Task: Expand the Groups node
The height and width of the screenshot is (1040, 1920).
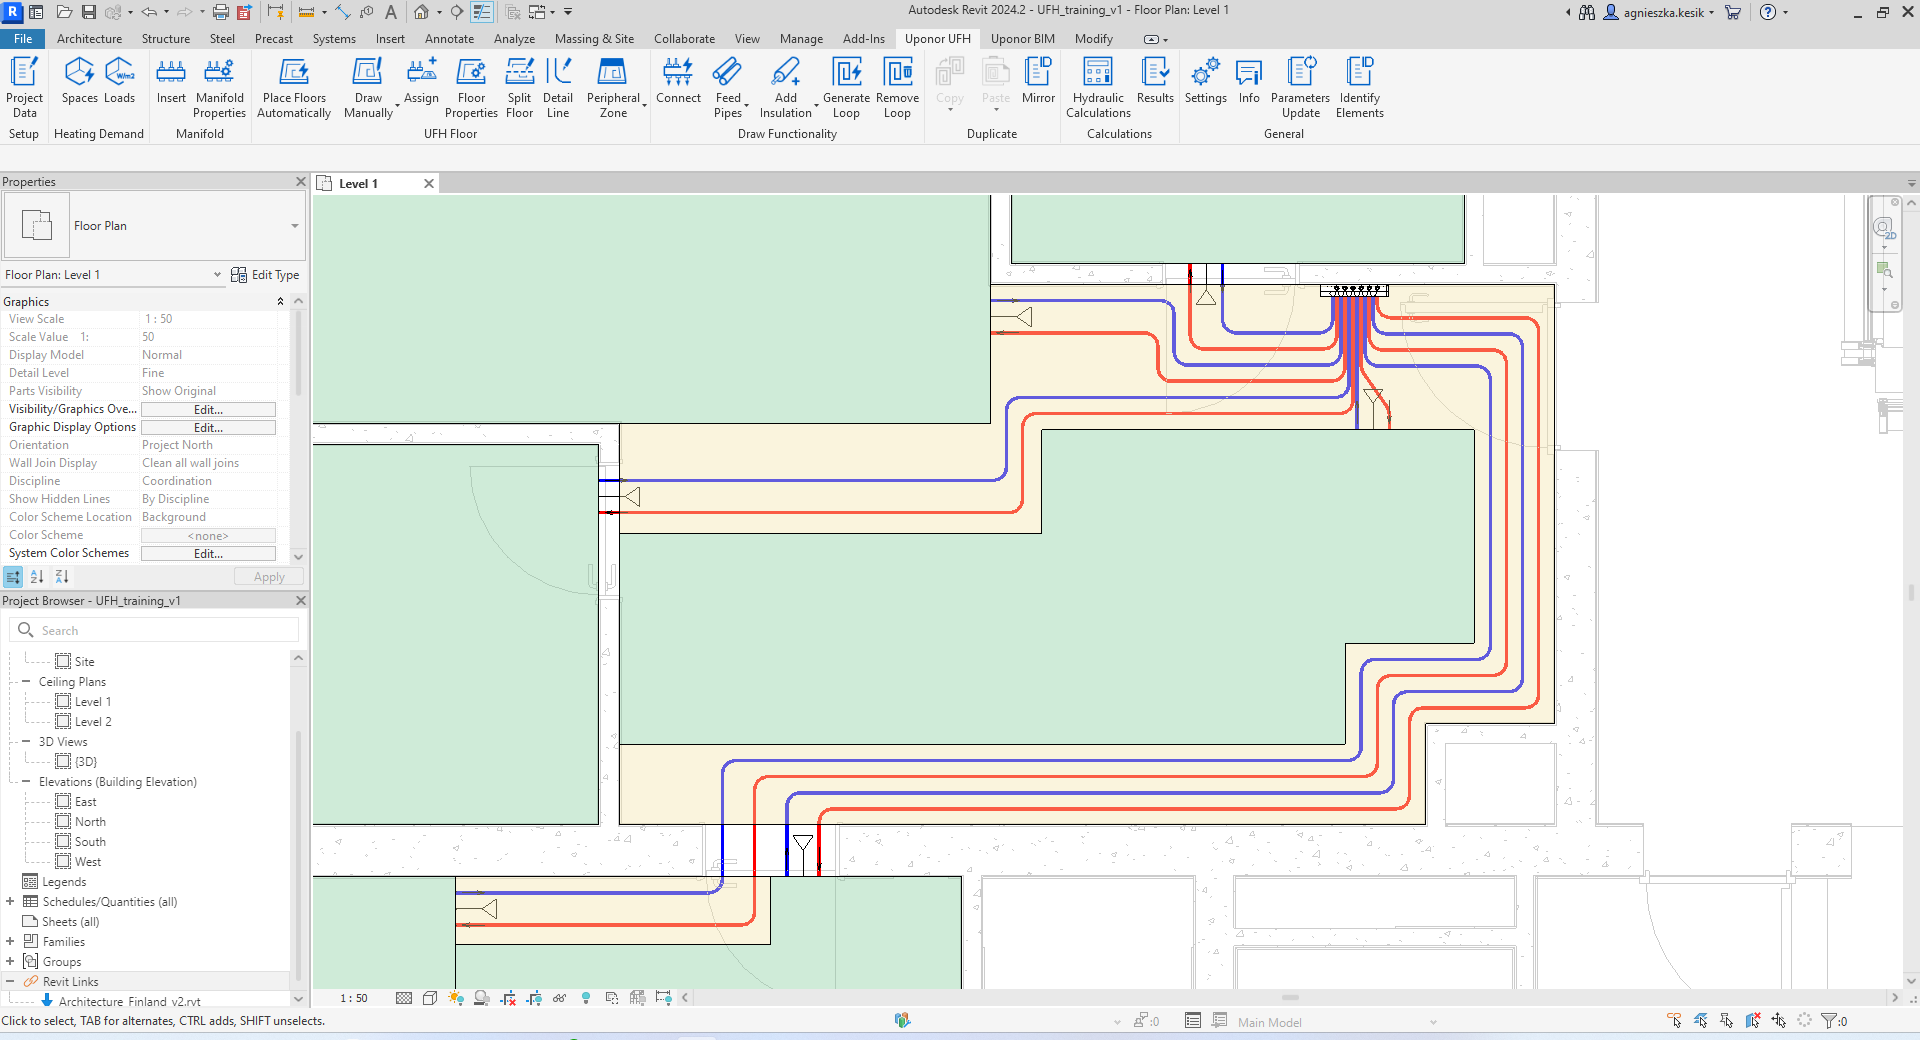Action: (x=10, y=962)
